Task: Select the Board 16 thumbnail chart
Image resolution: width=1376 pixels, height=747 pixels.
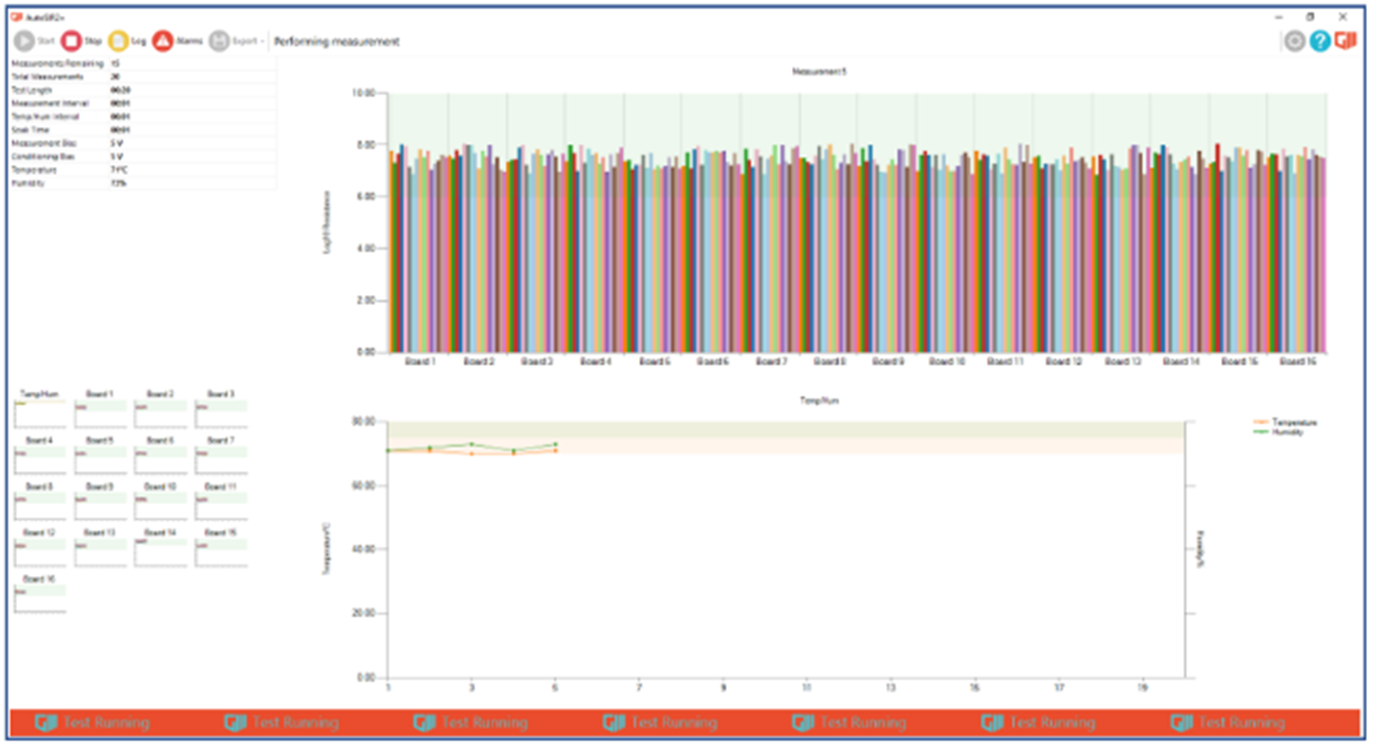Action: [x=40, y=598]
